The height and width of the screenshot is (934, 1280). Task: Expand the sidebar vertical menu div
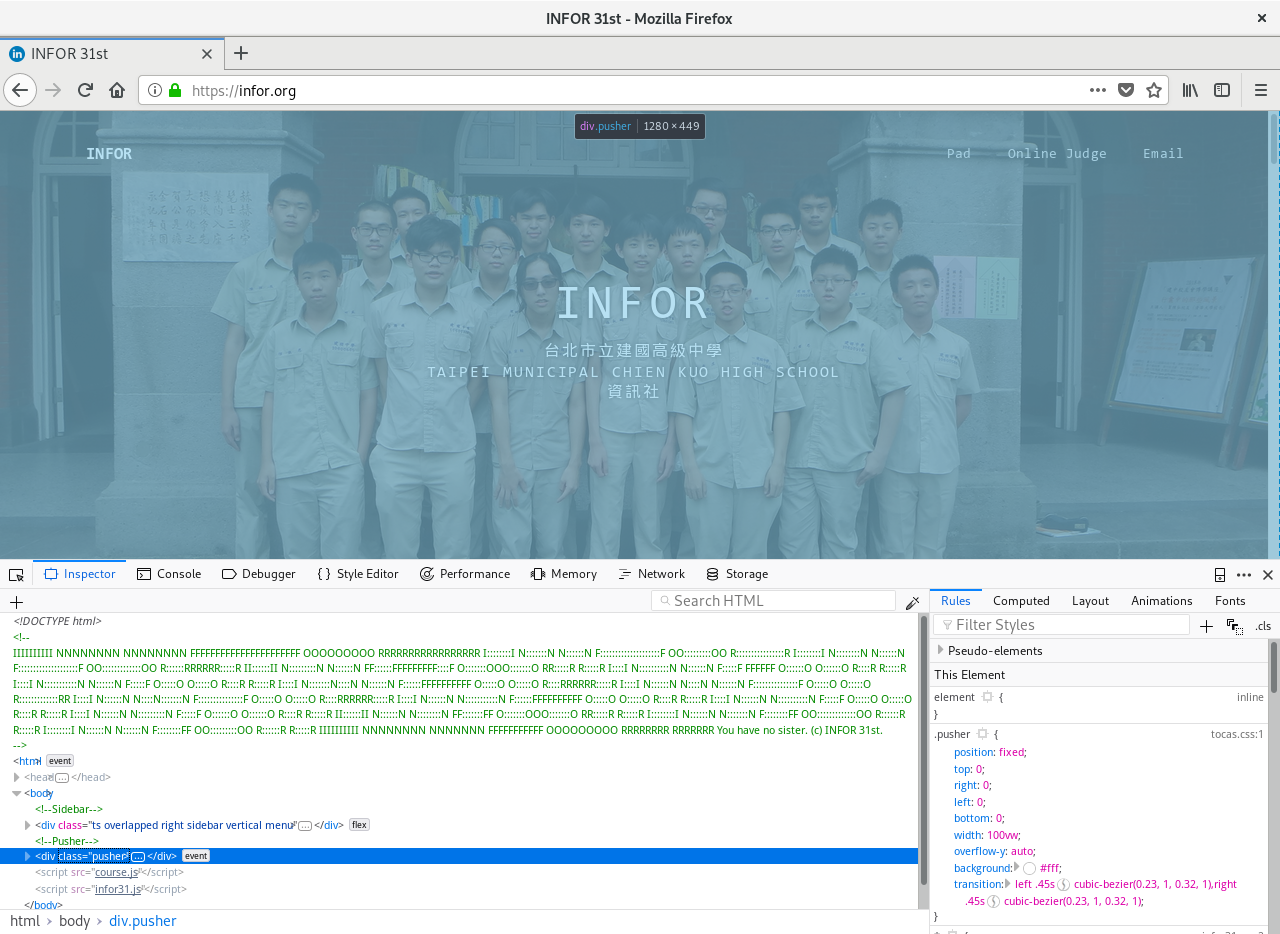pos(28,825)
